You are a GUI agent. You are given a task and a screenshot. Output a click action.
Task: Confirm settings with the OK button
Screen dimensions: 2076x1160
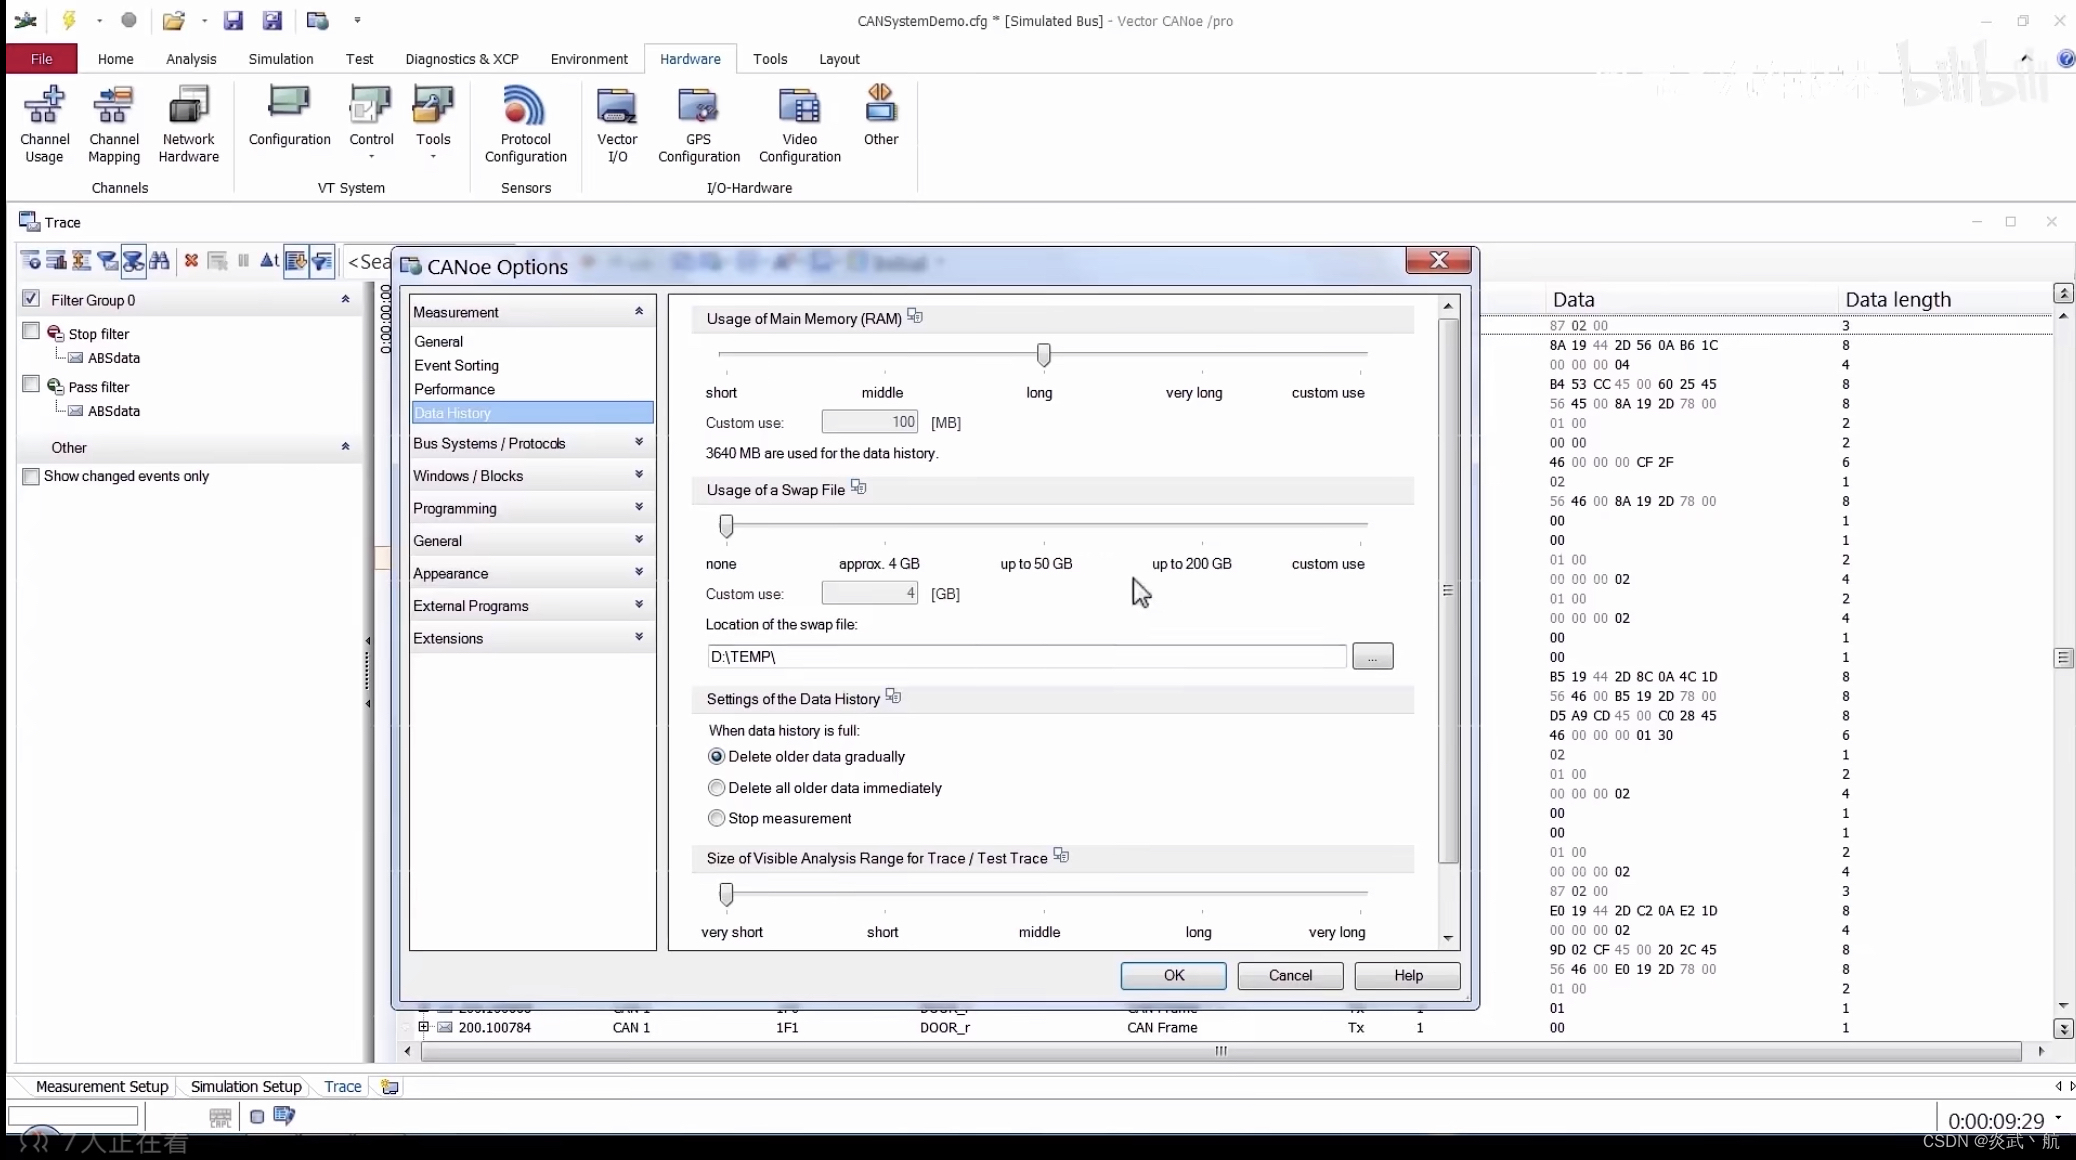[x=1172, y=975]
